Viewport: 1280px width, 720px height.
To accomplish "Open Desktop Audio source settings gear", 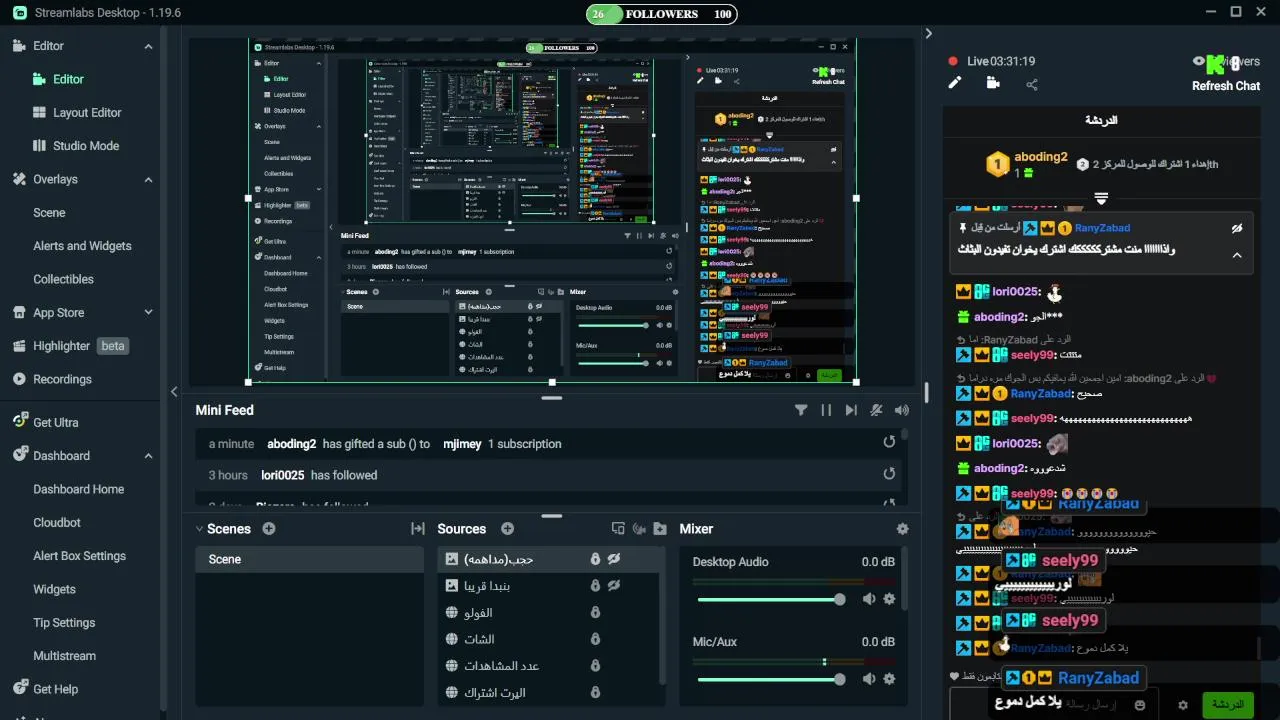I will point(889,599).
